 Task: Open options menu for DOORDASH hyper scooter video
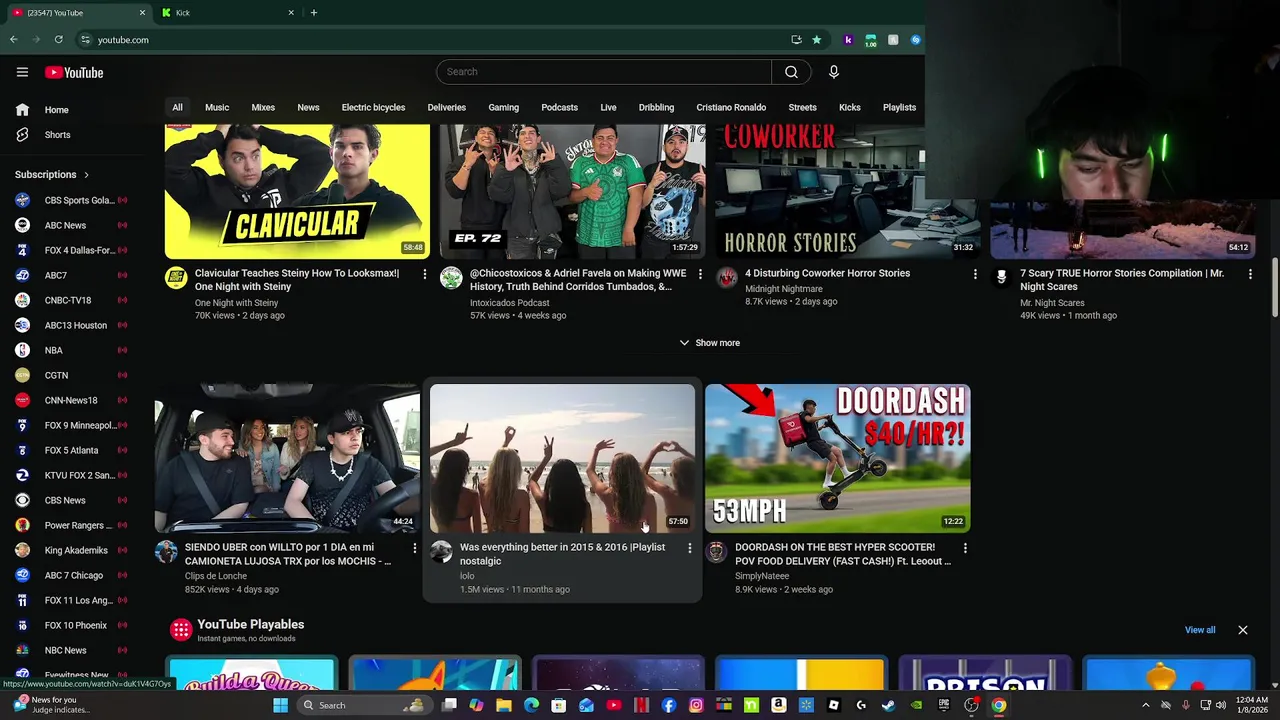click(x=965, y=548)
